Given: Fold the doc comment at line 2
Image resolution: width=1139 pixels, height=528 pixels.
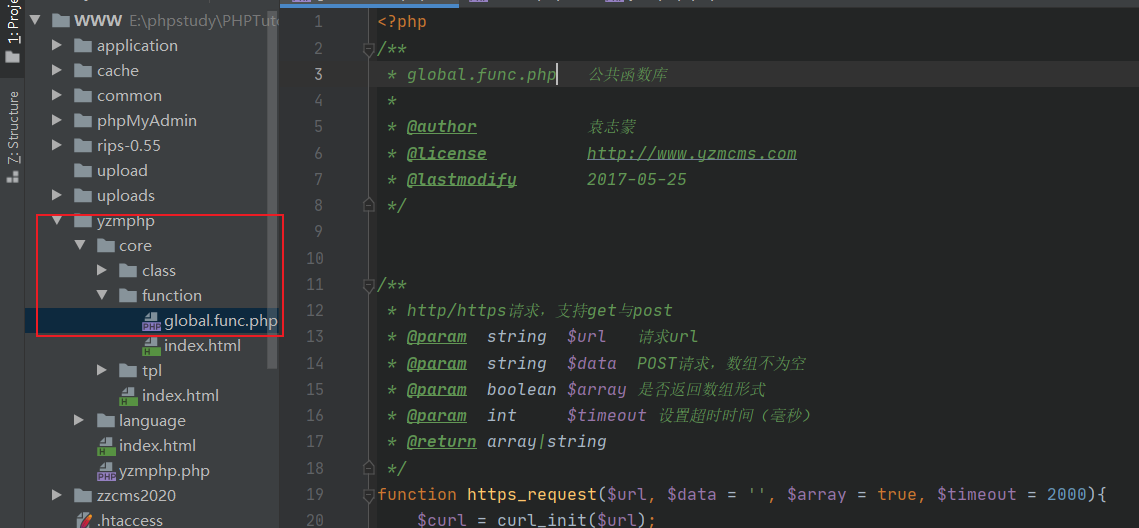Looking at the screenshot, I should pyautogui.click(x=369, y=48).
